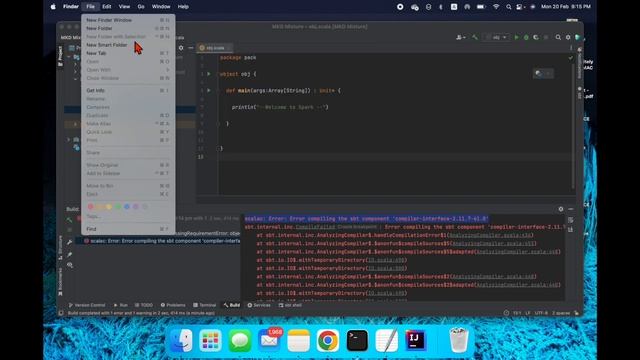Viewport: 640px width, 360px height.
Task: Click the eye filter icon in Build sidebar
Action: click(x=70, y=265)
